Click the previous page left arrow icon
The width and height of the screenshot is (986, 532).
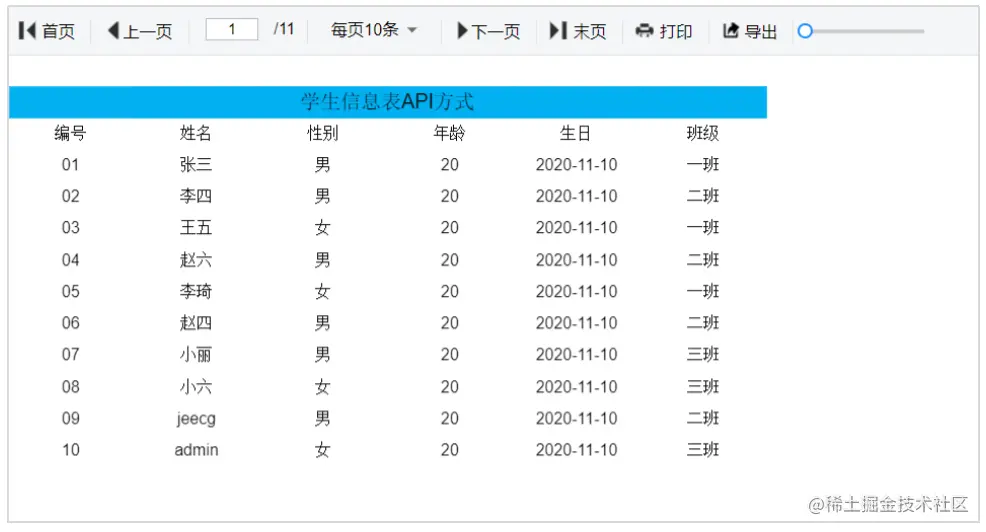(114, 30)
